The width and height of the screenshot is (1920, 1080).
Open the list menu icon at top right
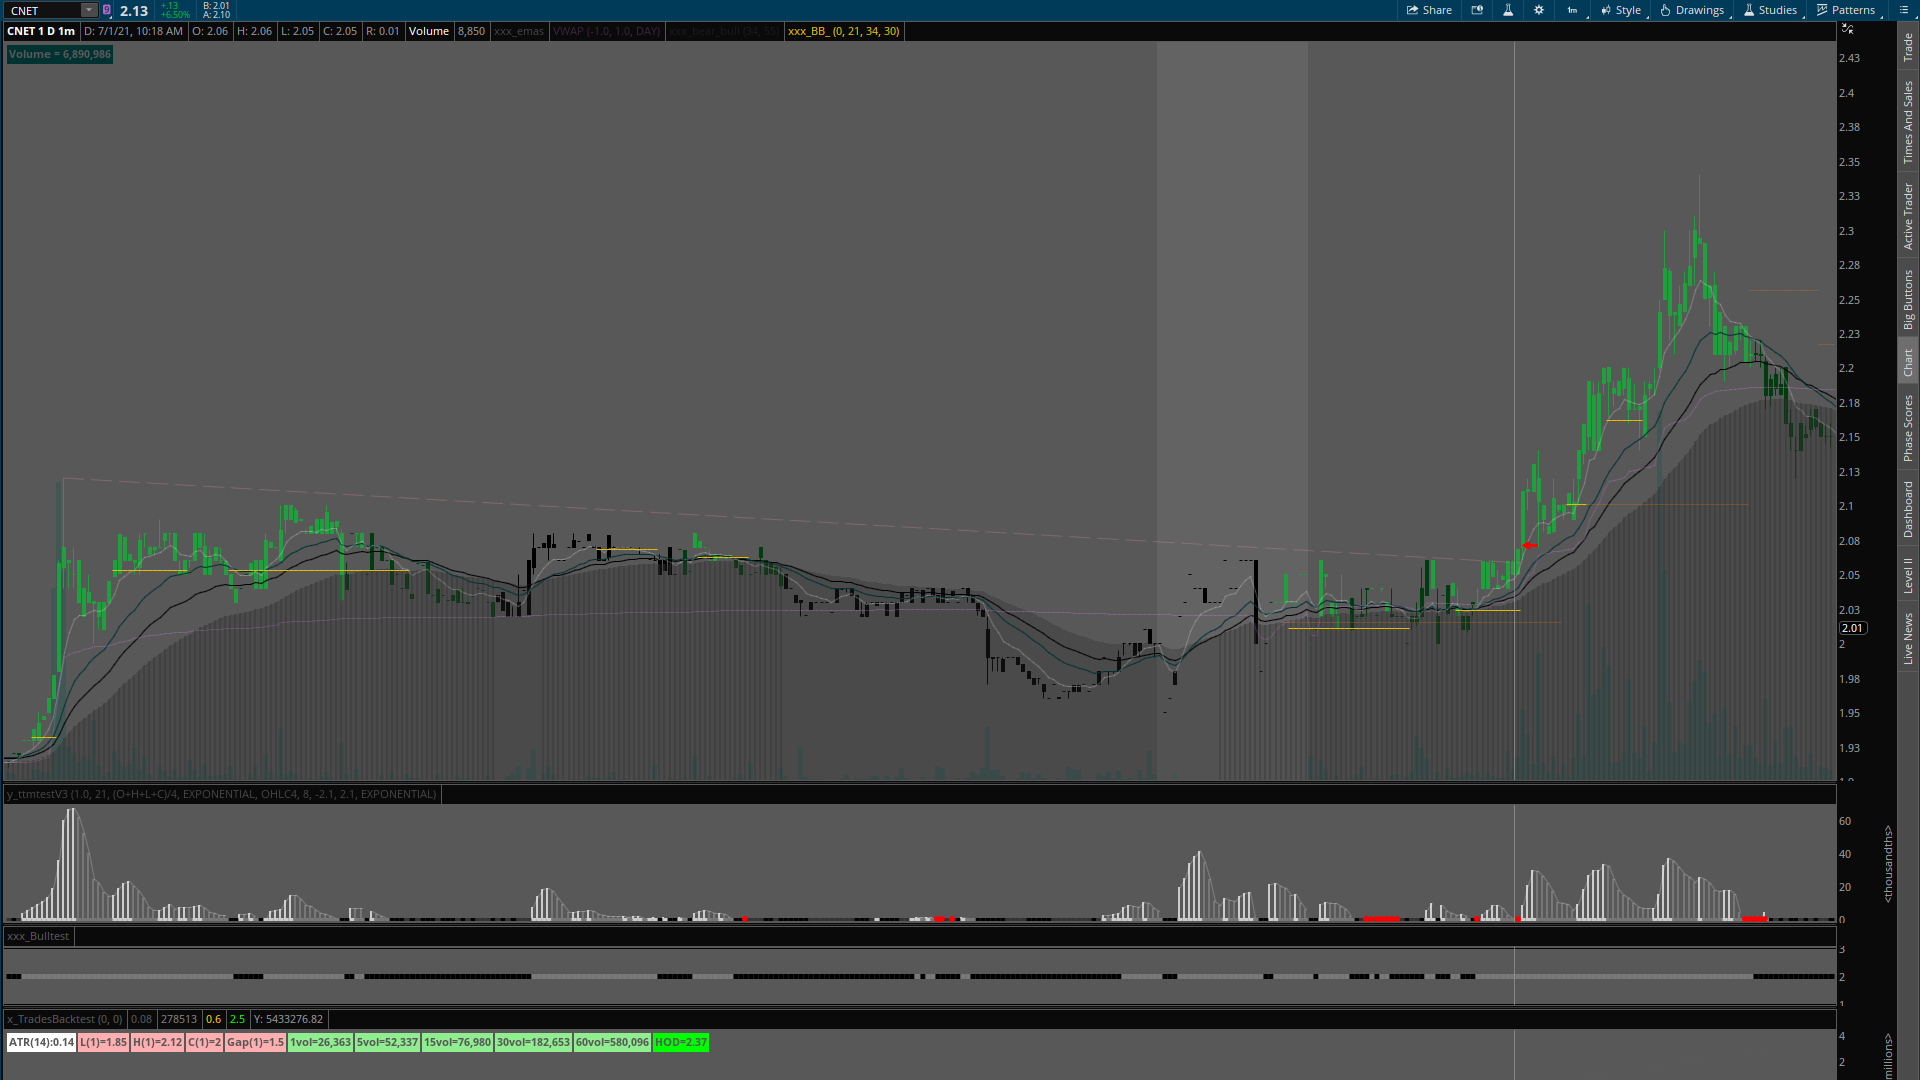coord(1904,10)
